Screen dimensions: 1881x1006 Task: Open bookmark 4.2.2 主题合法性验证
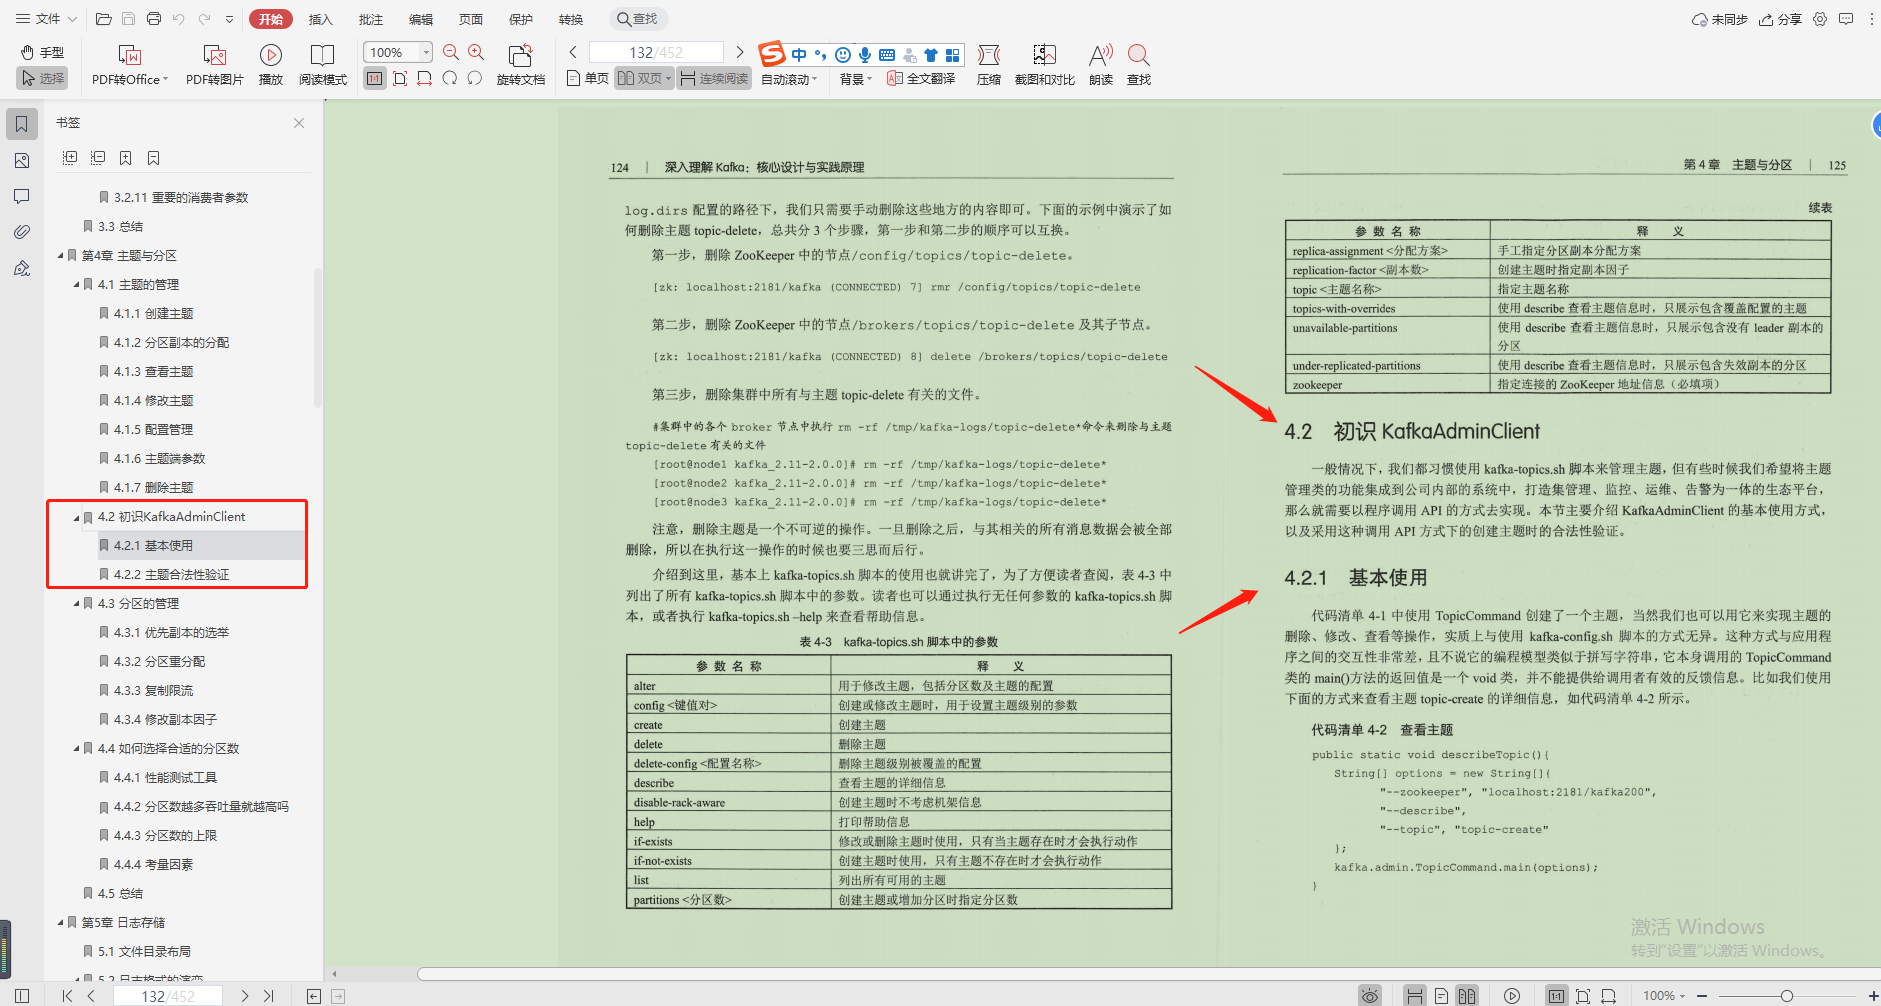tap(171, 575)
